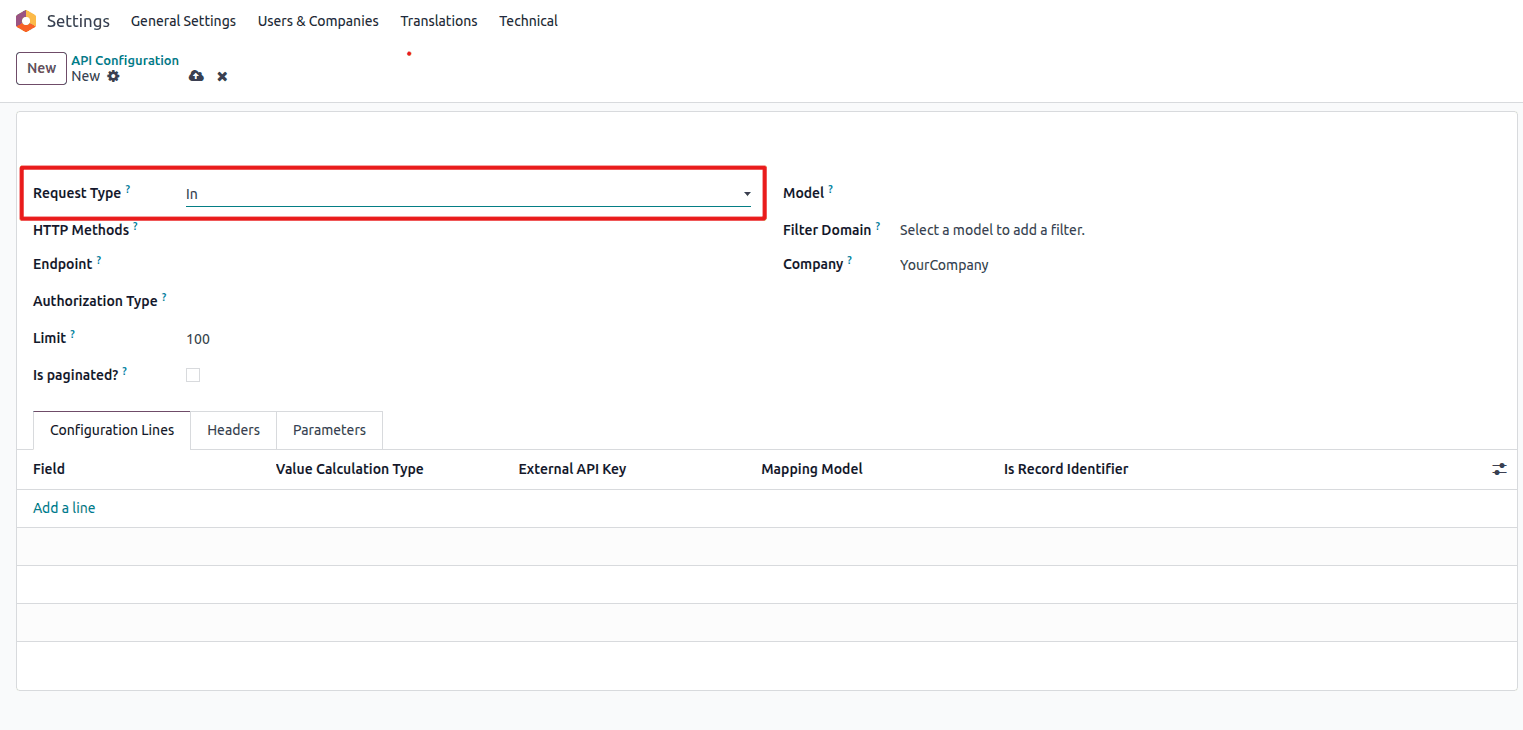
Task: Discard changes with the X icon
Action: (222, 76)
